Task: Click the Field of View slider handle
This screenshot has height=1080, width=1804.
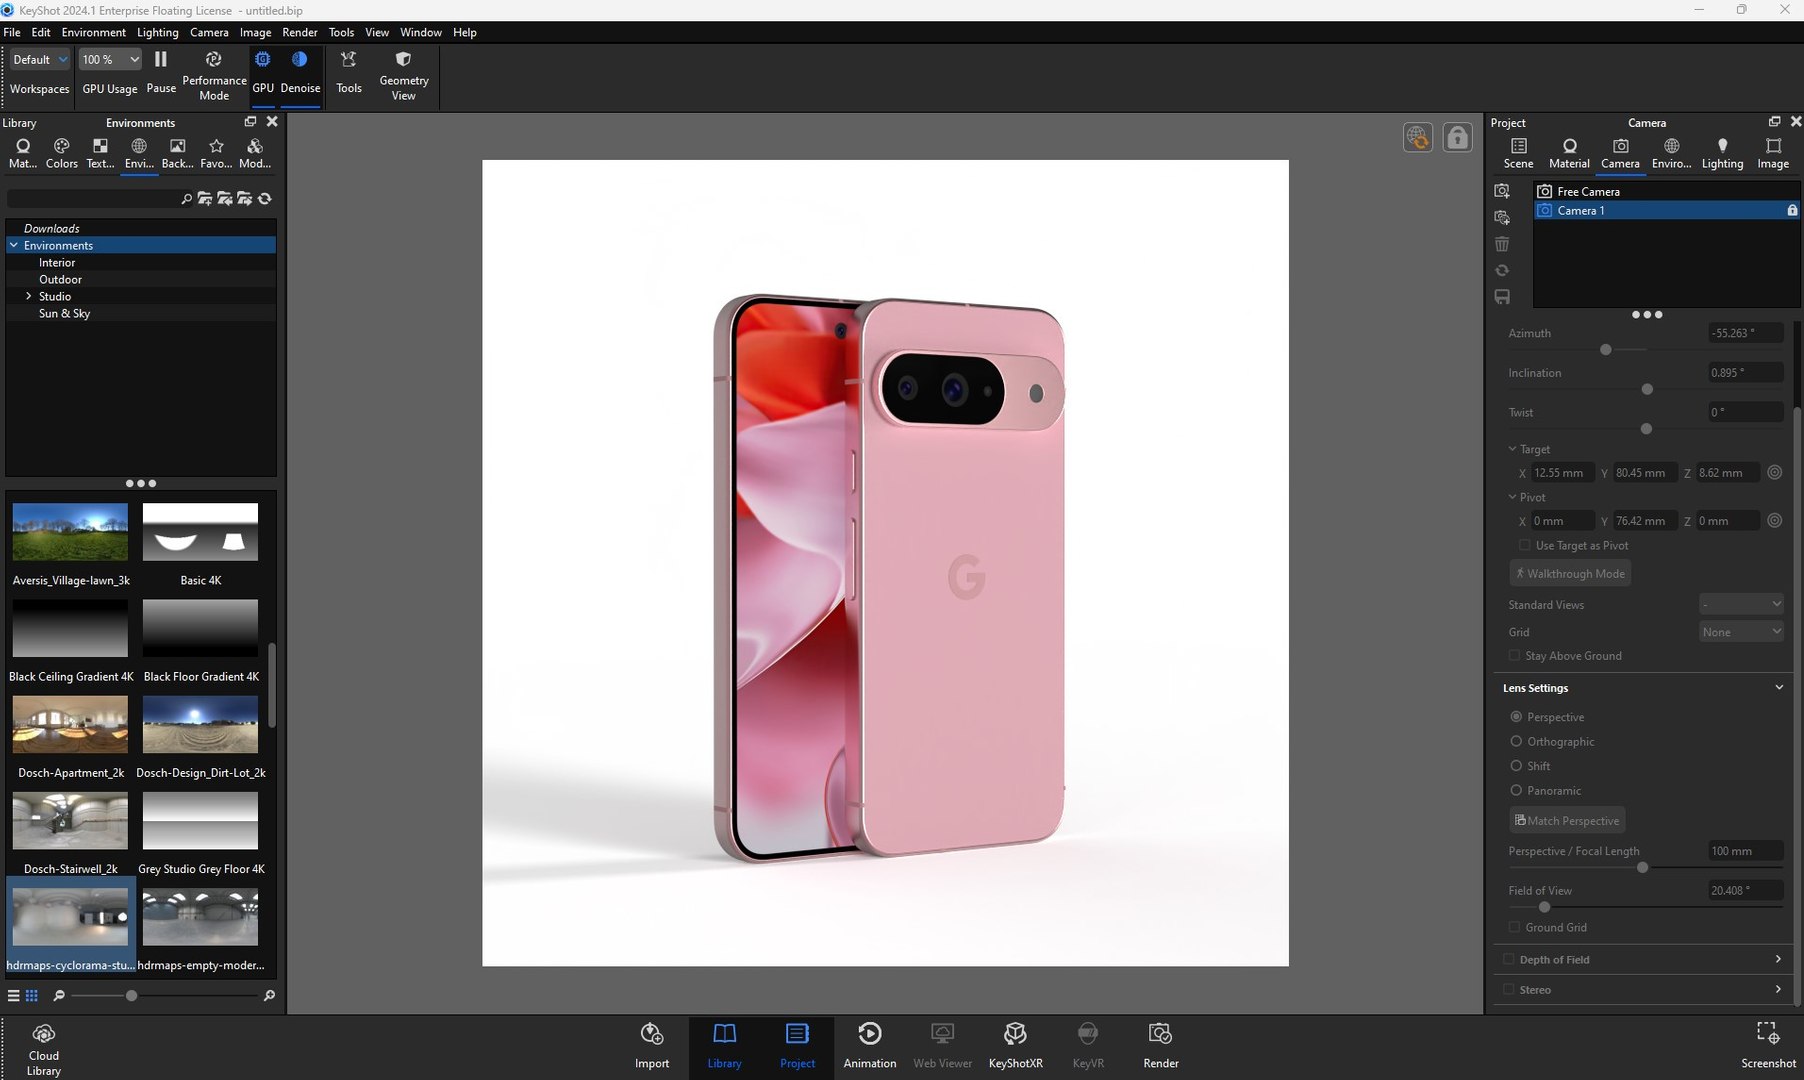Action: [1544, 907]
